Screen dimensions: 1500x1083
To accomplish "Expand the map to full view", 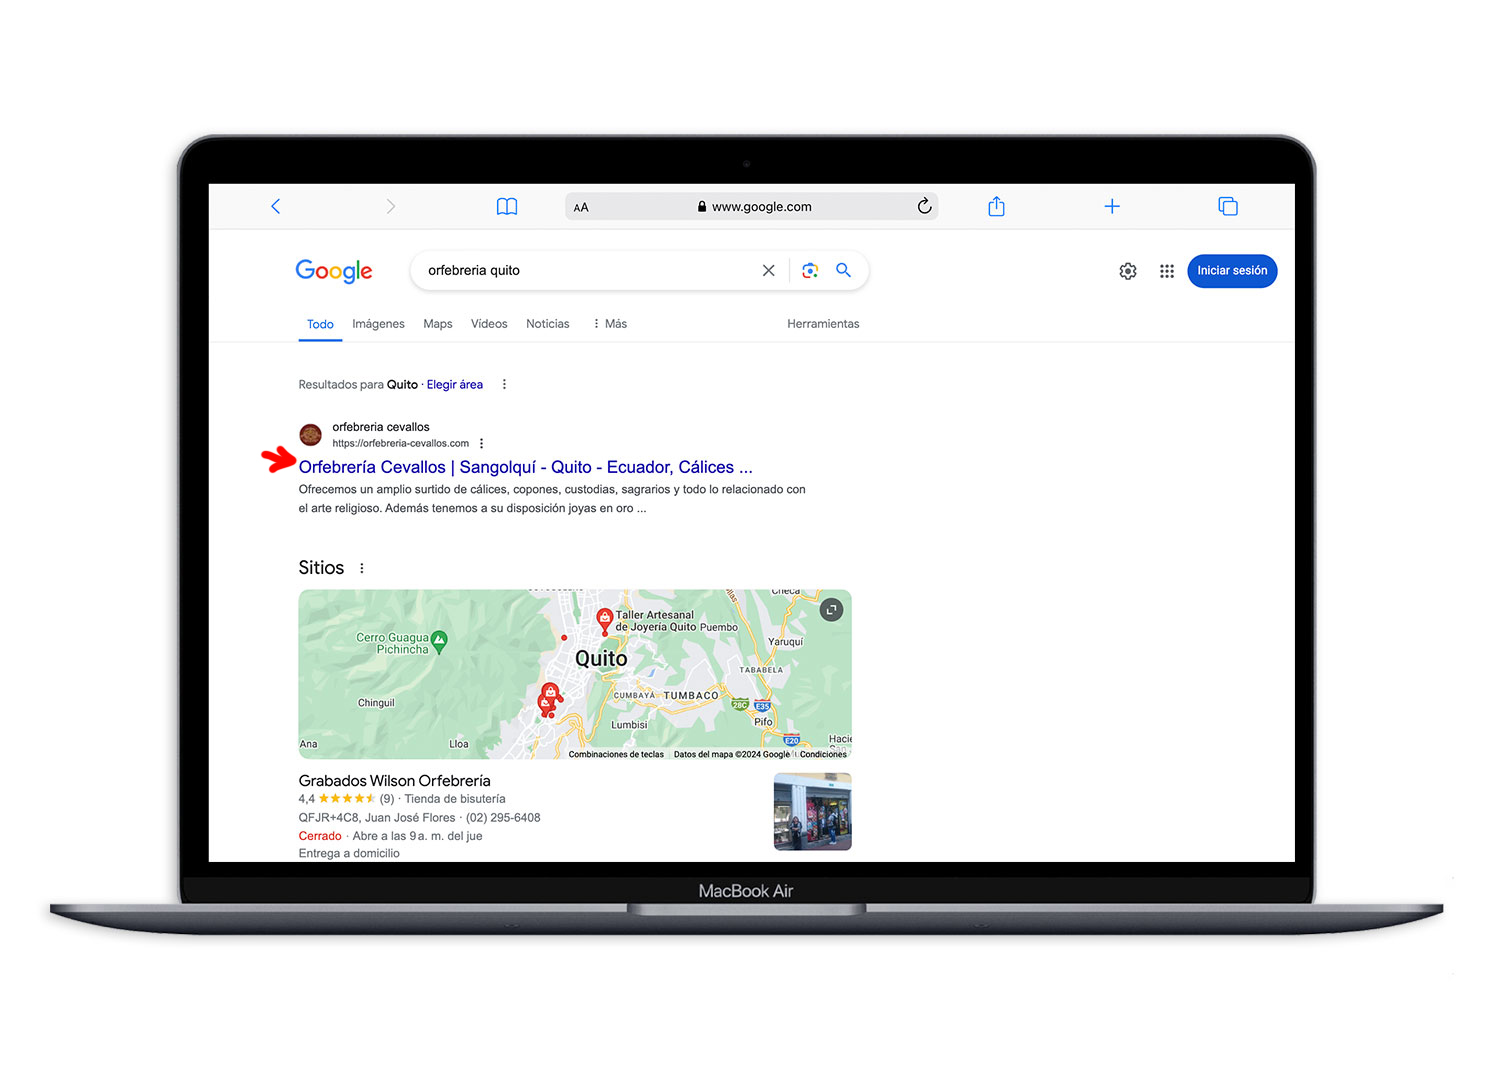I will pyautogui.click(x=831, y=610).
